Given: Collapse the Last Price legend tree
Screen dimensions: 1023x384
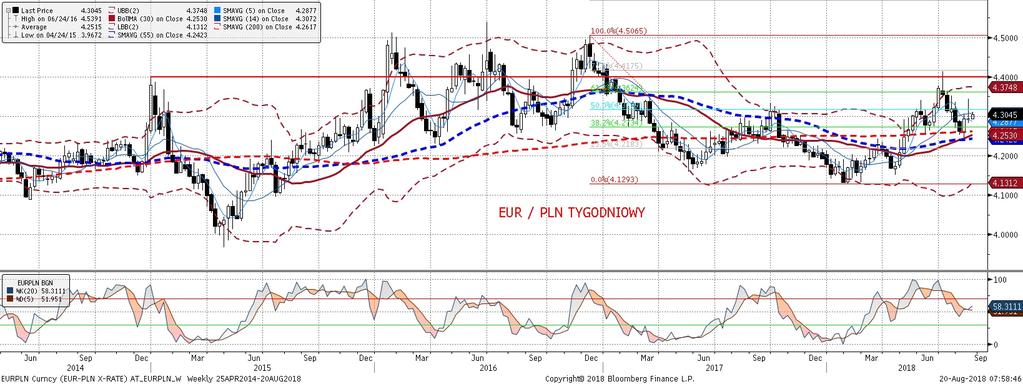Looking at the screenshot, I should (8, 10).
